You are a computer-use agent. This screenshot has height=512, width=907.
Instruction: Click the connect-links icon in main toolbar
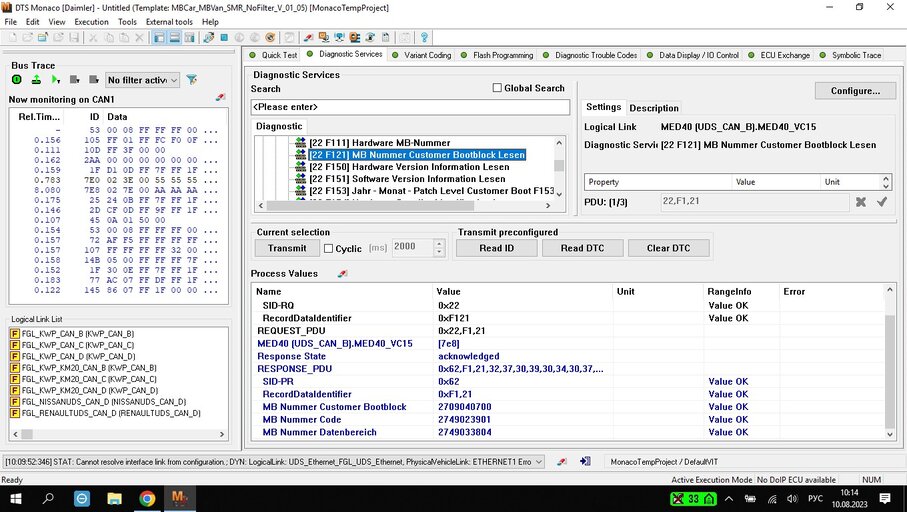208,38
